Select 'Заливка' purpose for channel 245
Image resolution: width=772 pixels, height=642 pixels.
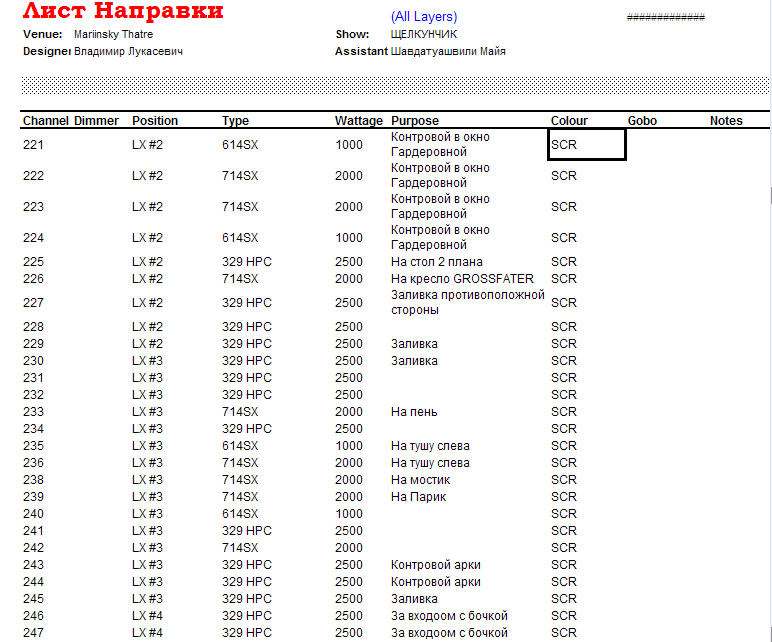click(414, 599)
